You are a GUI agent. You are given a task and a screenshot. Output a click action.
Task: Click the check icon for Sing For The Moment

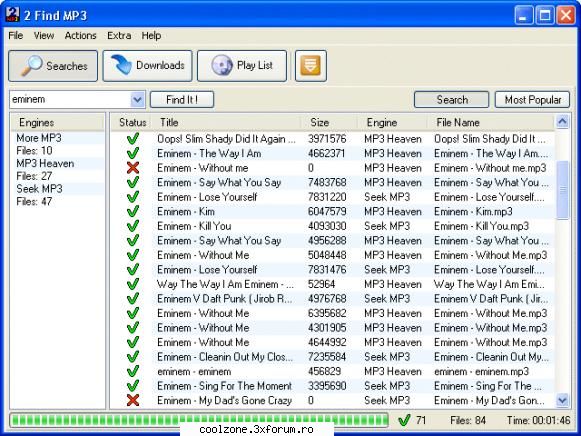click(133, 386)
